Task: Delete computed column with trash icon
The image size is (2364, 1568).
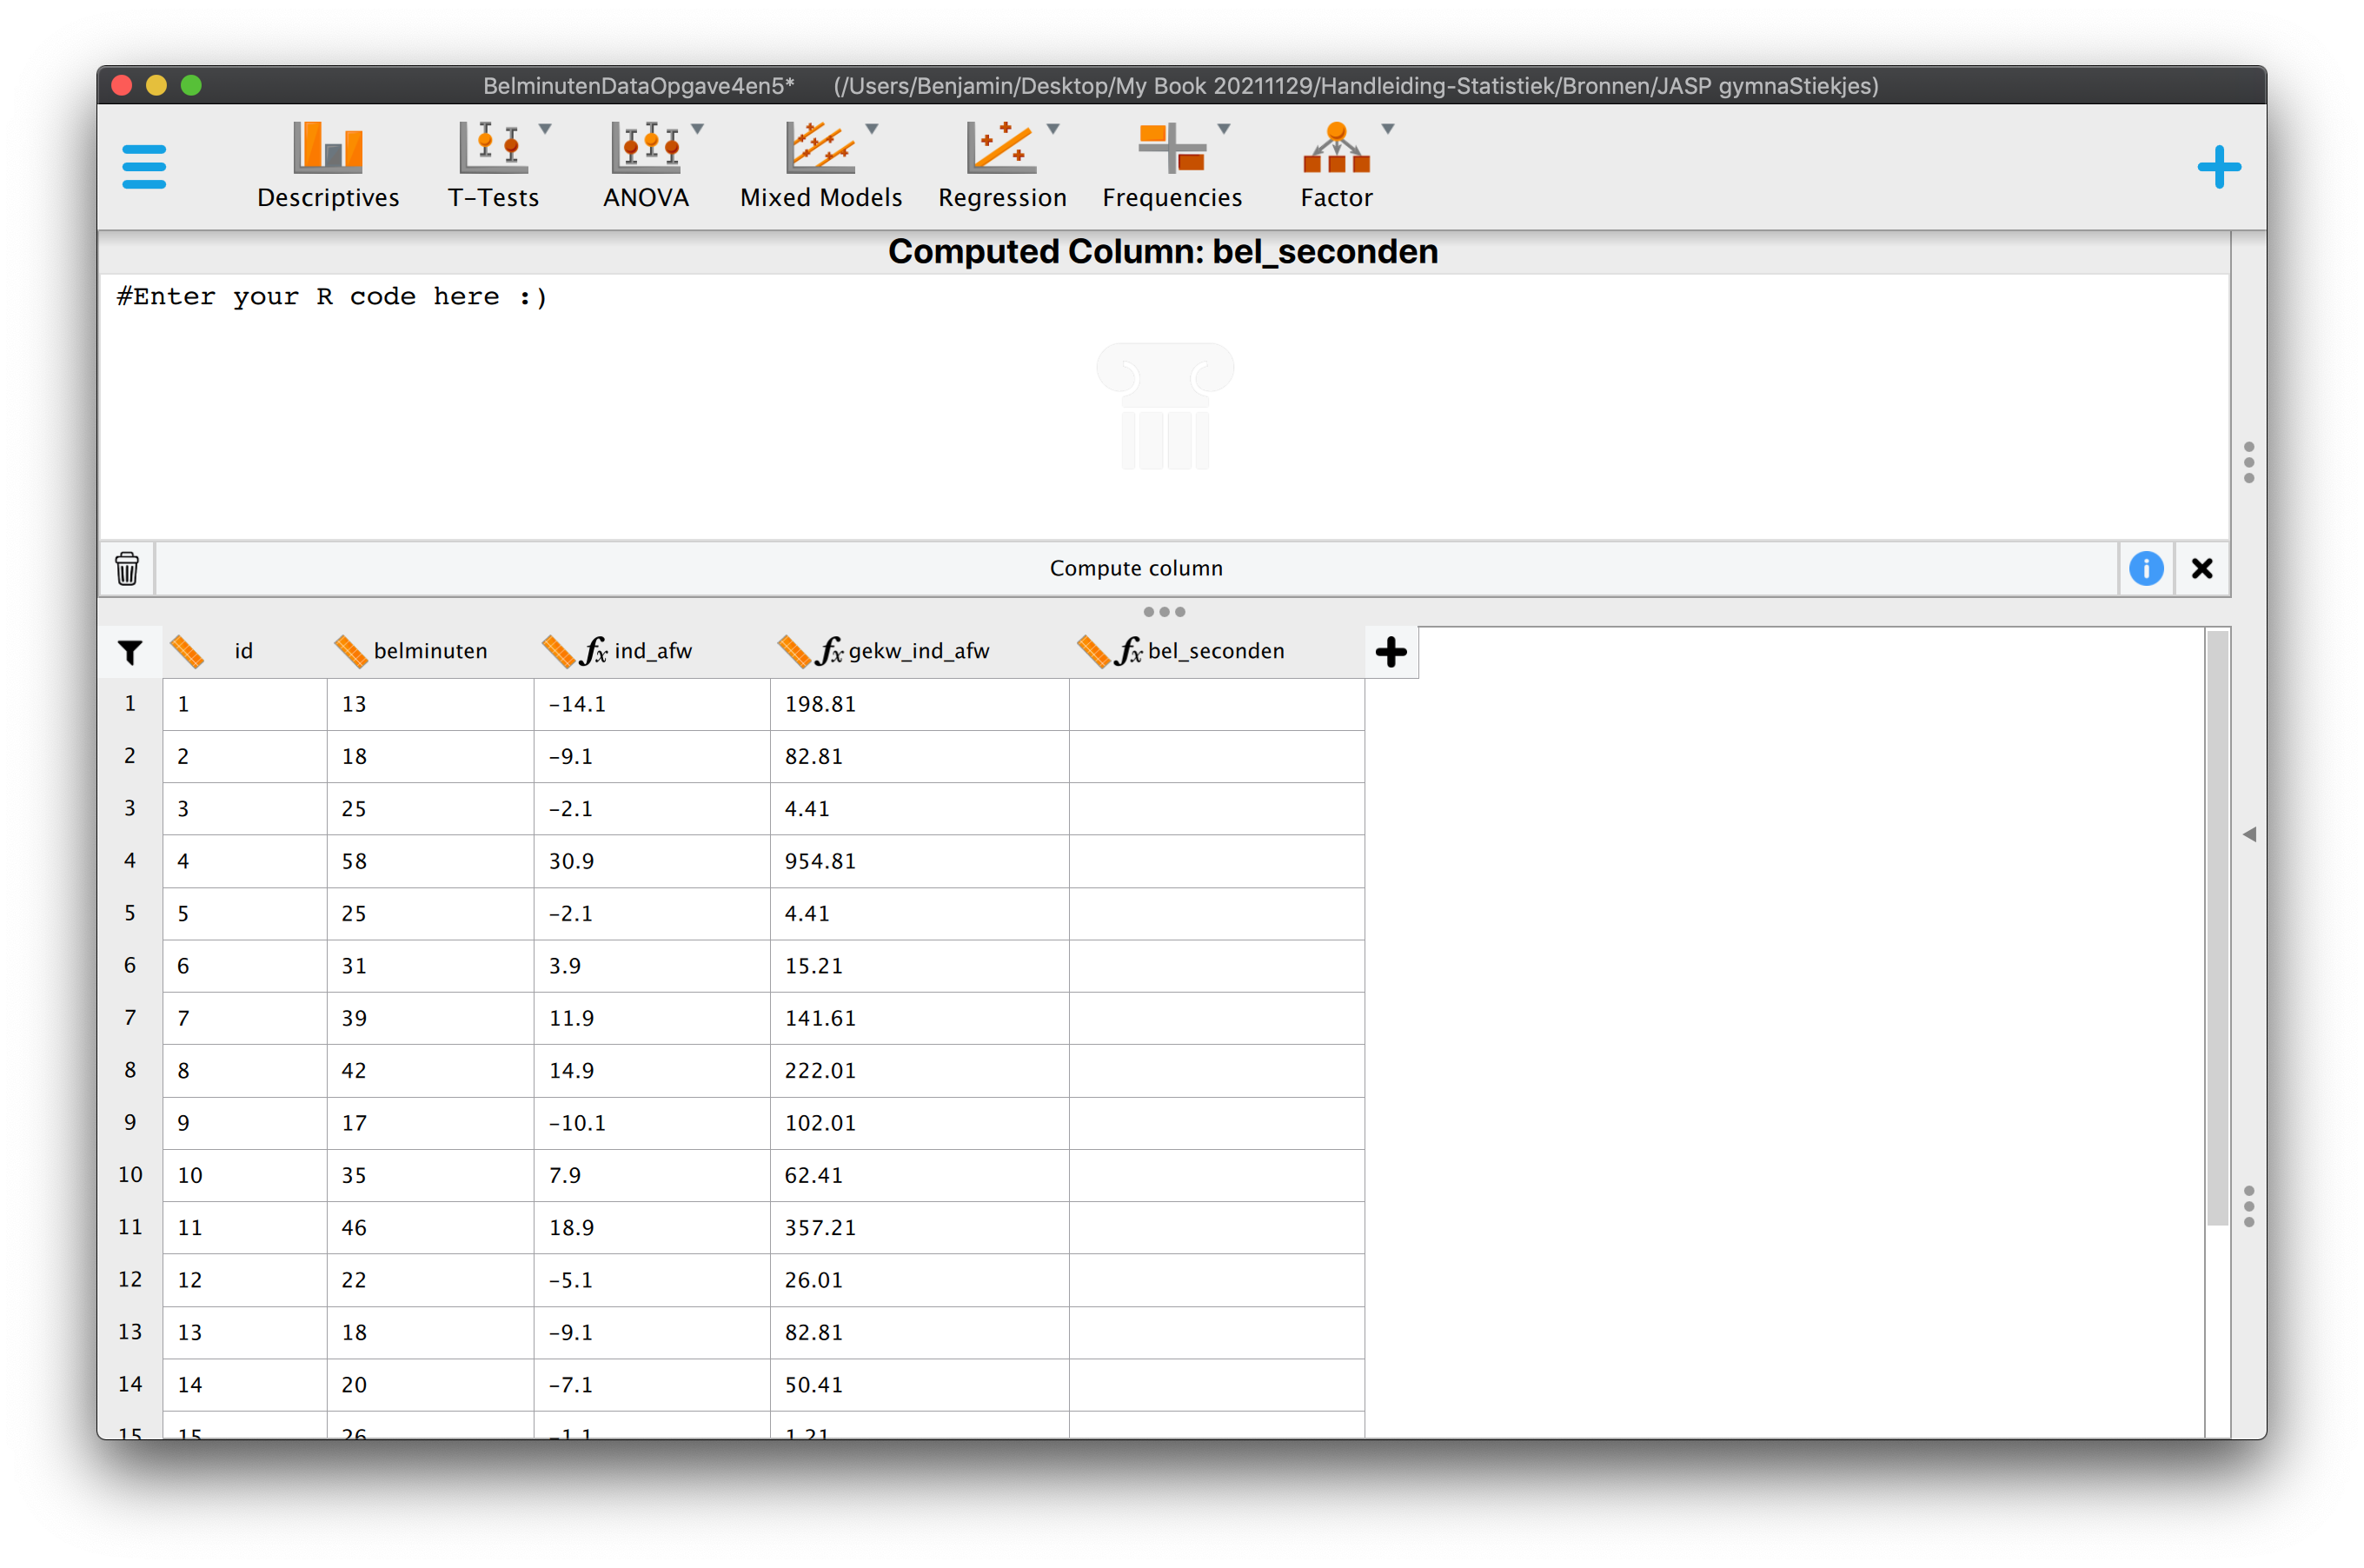Action: pyautogui.click(x=127, y=568)
